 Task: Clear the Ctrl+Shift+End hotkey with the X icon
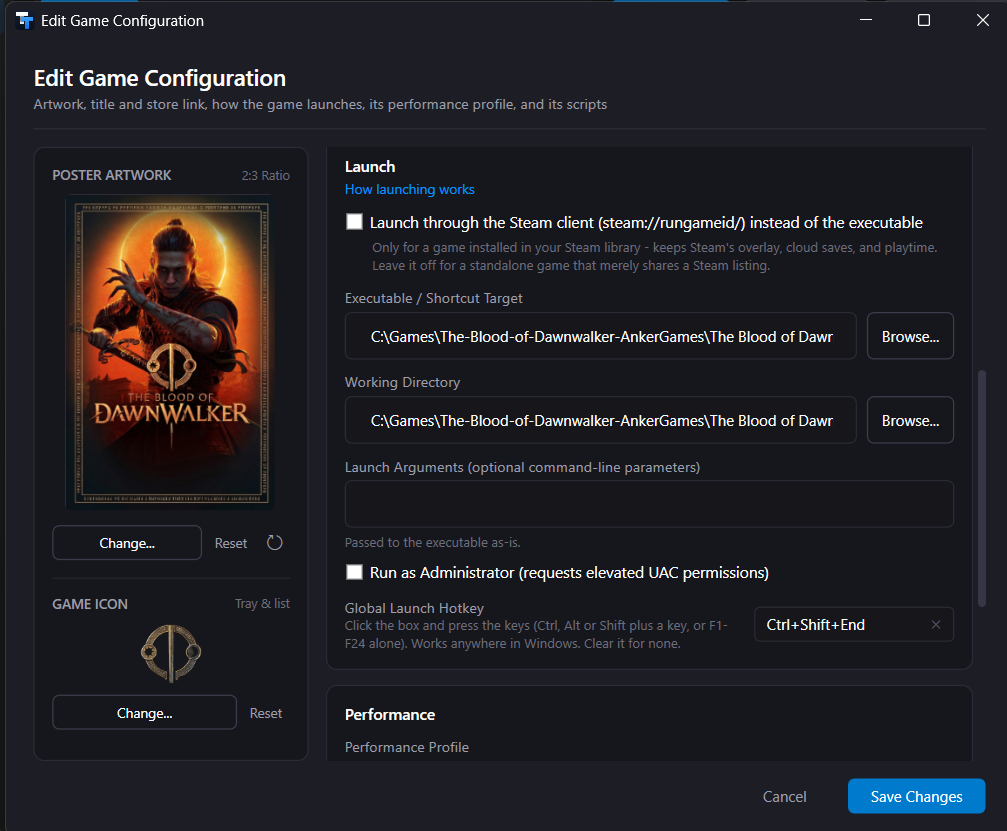[x=936, y=624]
